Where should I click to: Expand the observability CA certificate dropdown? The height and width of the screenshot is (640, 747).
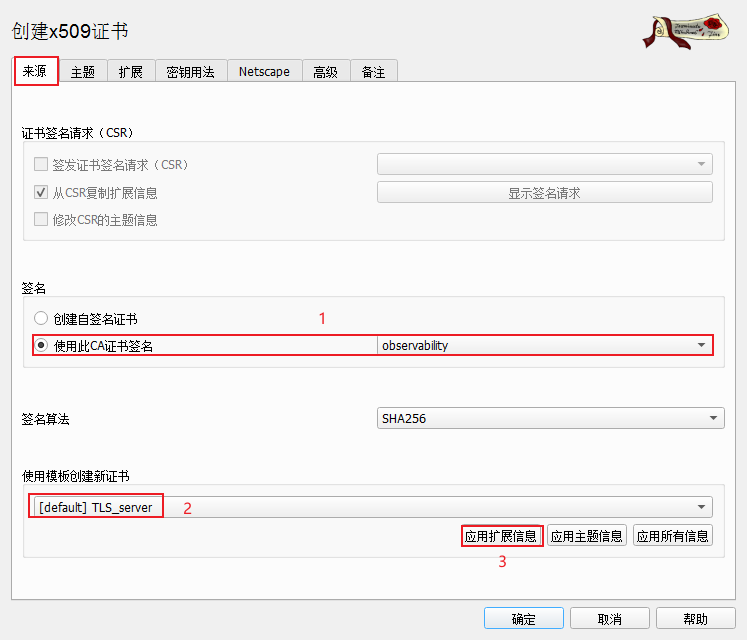tap(544, 346)
